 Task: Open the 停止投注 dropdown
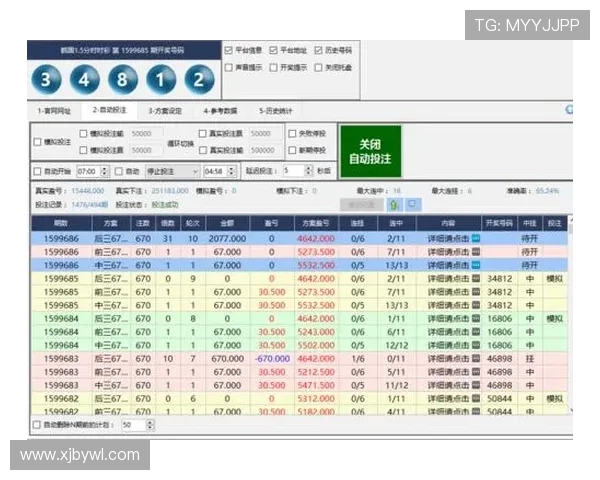[172, 171]
